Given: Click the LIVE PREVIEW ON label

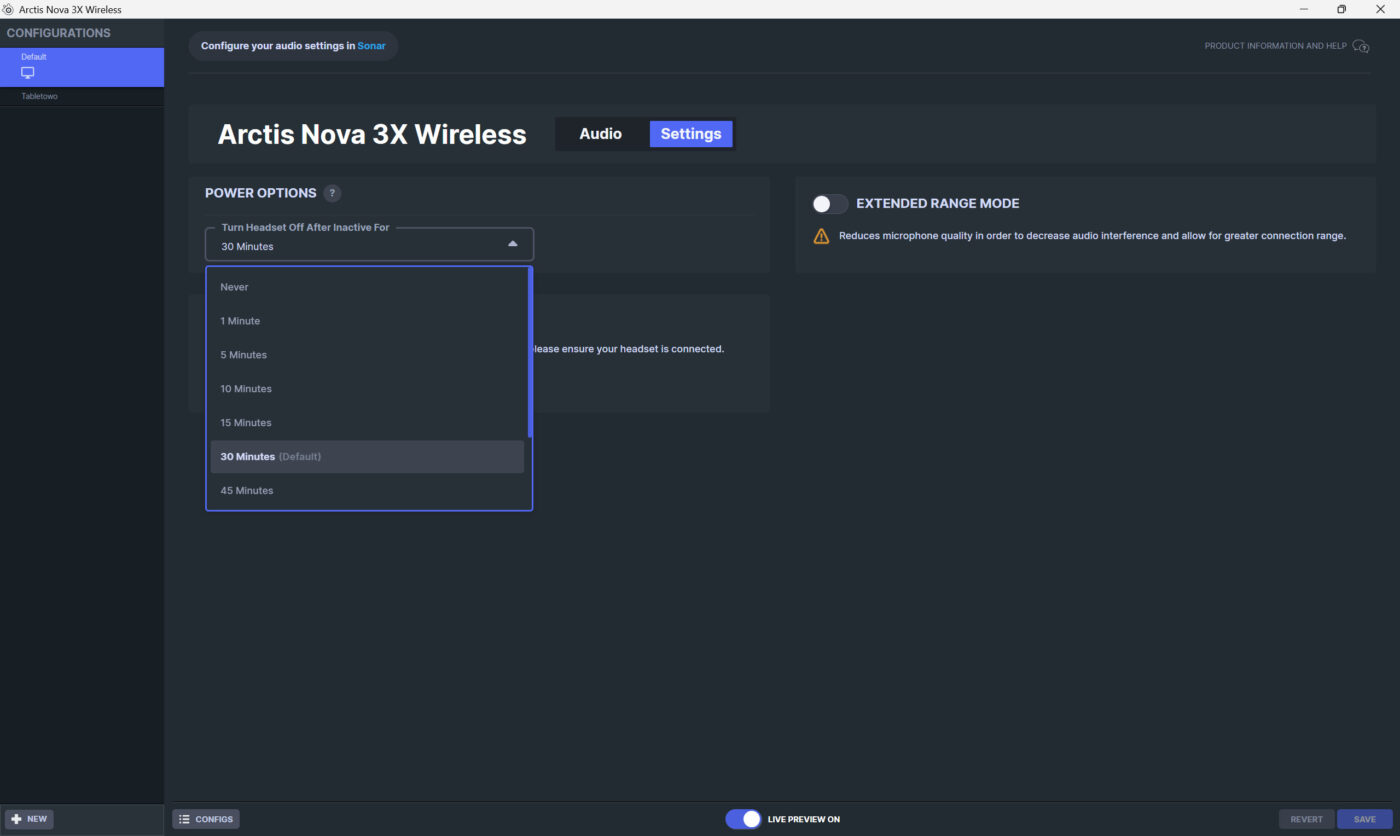Looking at the screenshot, I should [x=804, y=819].
